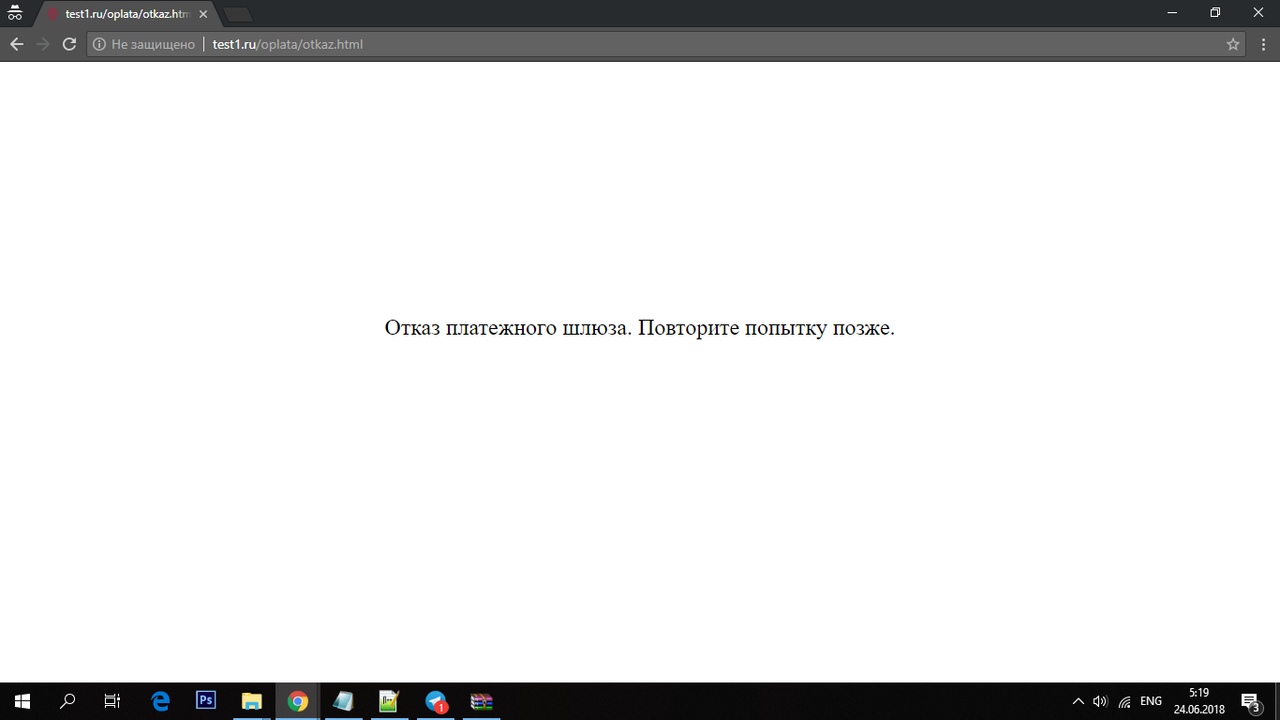
Task: Open the volume control in tray
Action: (x=1100, y=701)
